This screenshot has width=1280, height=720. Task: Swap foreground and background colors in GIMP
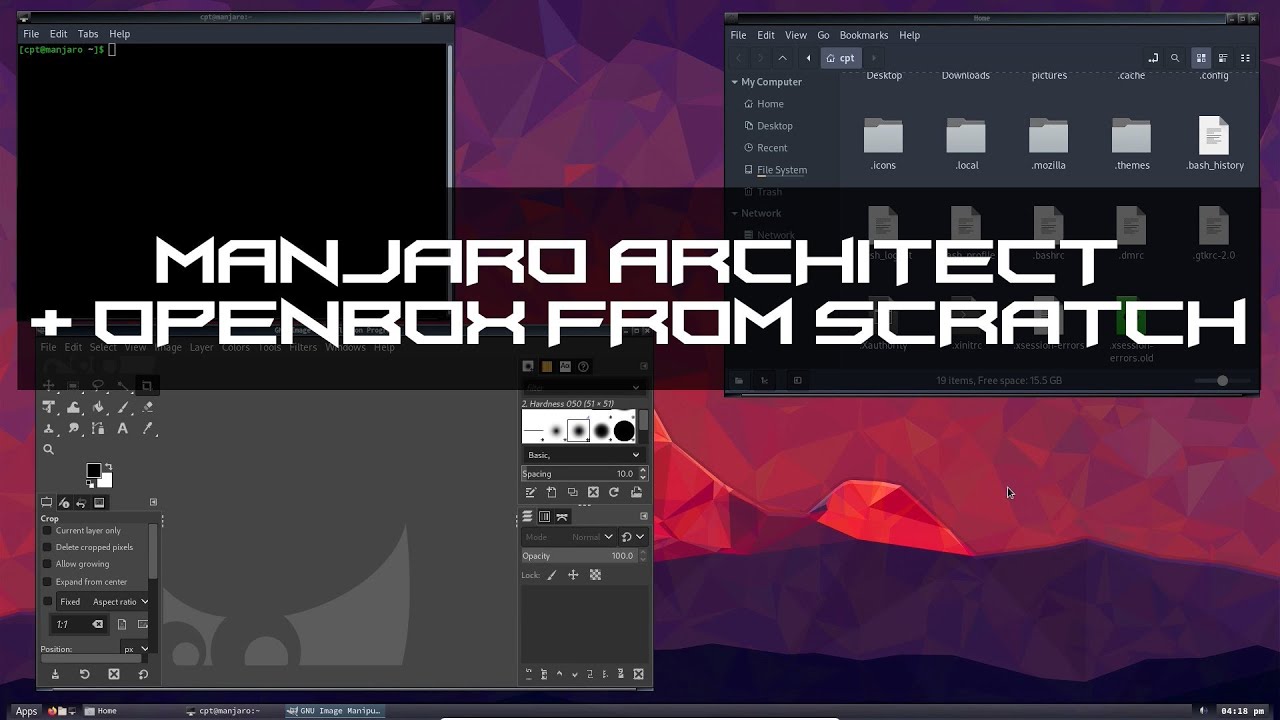(x=108, y=466)
